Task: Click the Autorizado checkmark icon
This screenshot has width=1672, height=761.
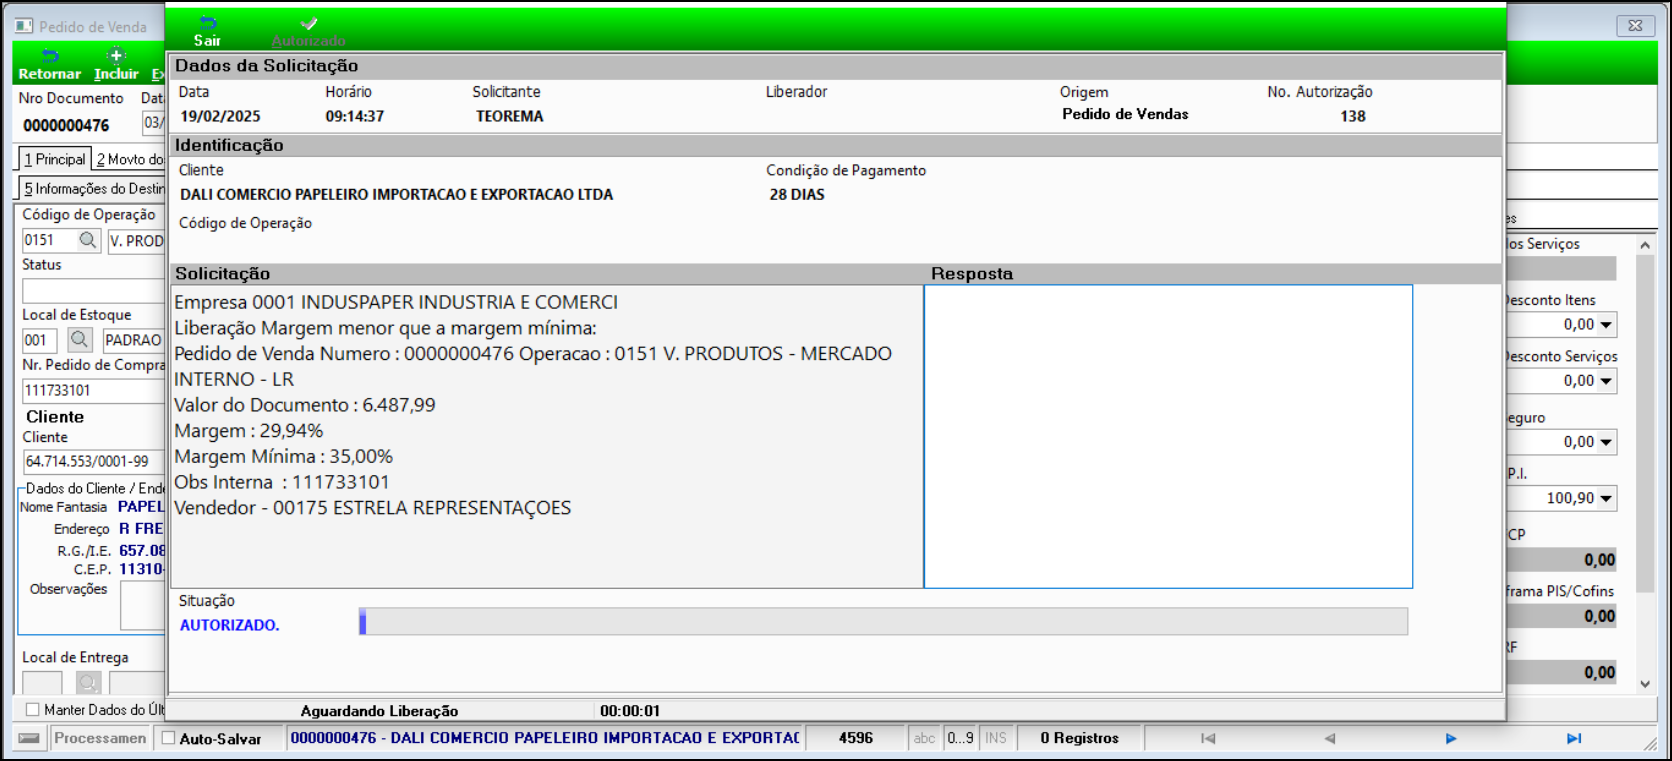Action: tap(309, 24)
